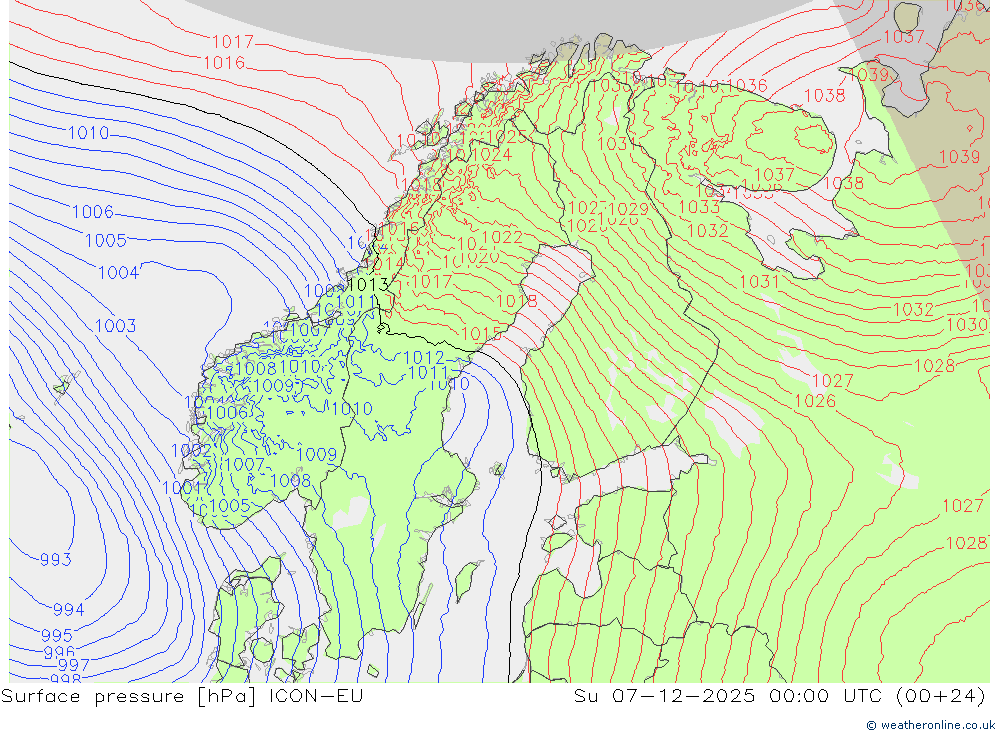Click the blue 995 isobar label

tap(57, 635)
